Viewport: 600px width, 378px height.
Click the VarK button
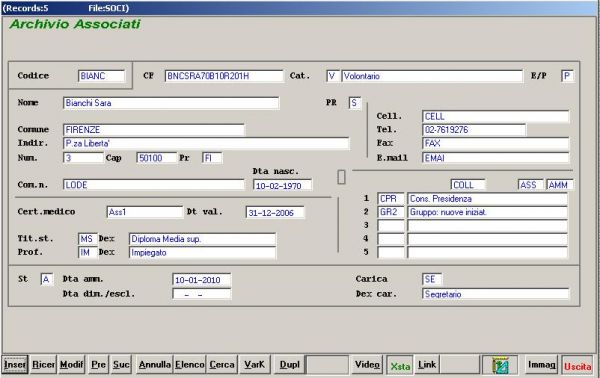pyautogui.click(x=254, y=365)
